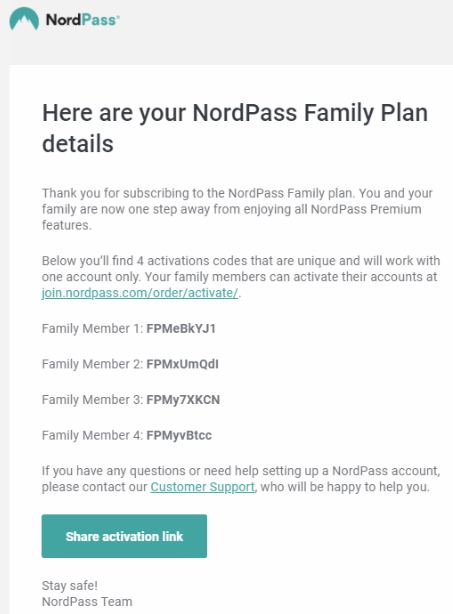Click the 4 activation codes paragraph

coord(241,277)
